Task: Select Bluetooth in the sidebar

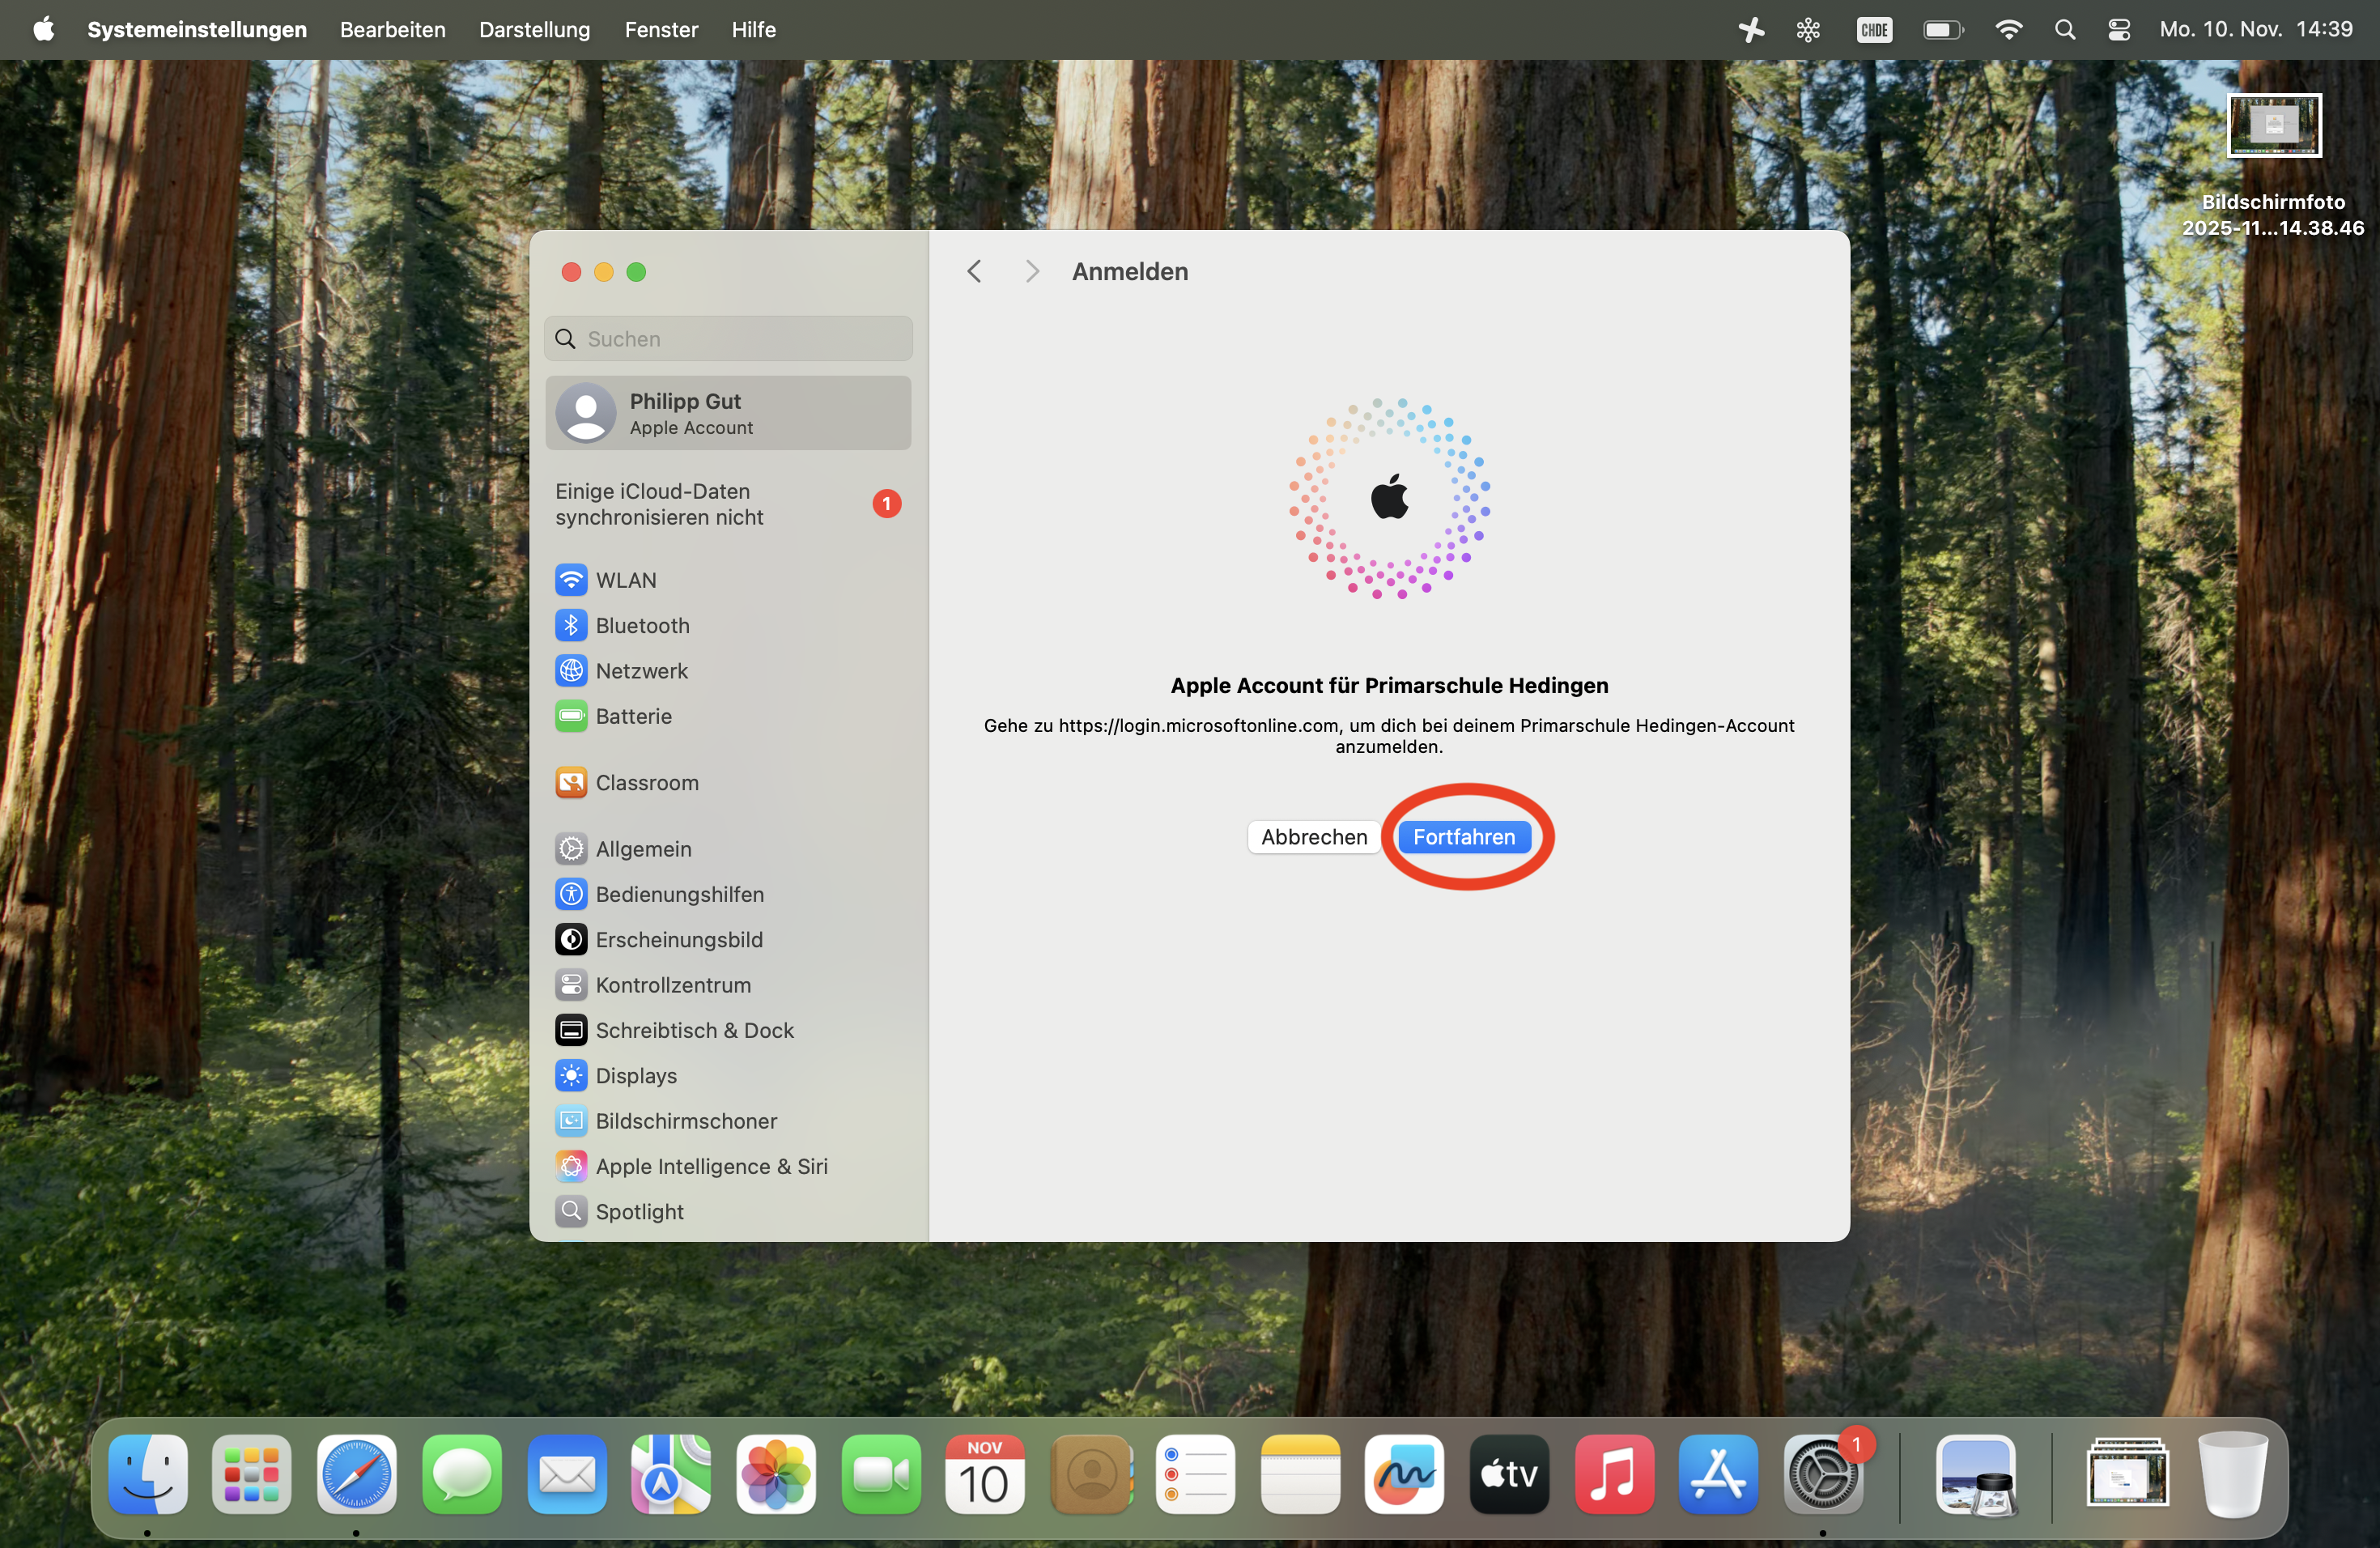Action: (x=641, y=625)
